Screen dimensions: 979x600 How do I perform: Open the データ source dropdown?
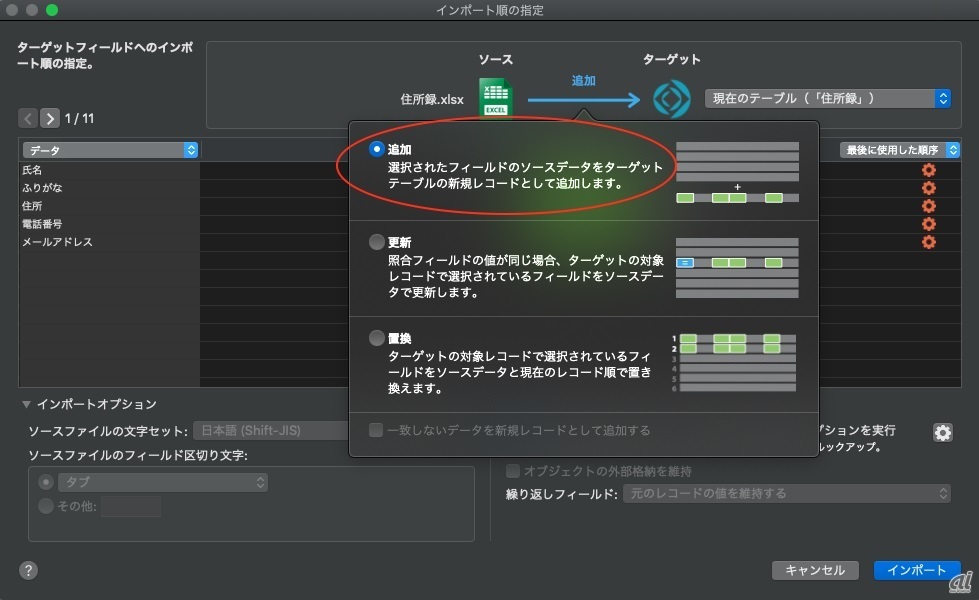(109, 150)
